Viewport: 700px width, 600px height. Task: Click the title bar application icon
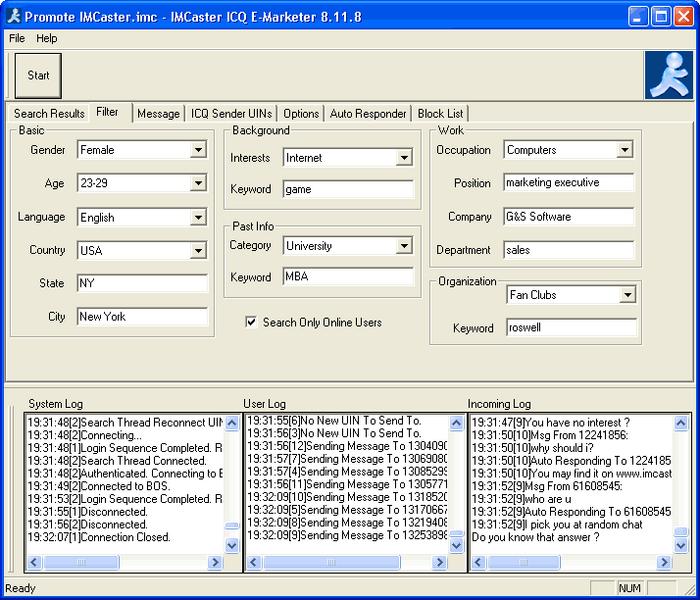pos(14,17)
